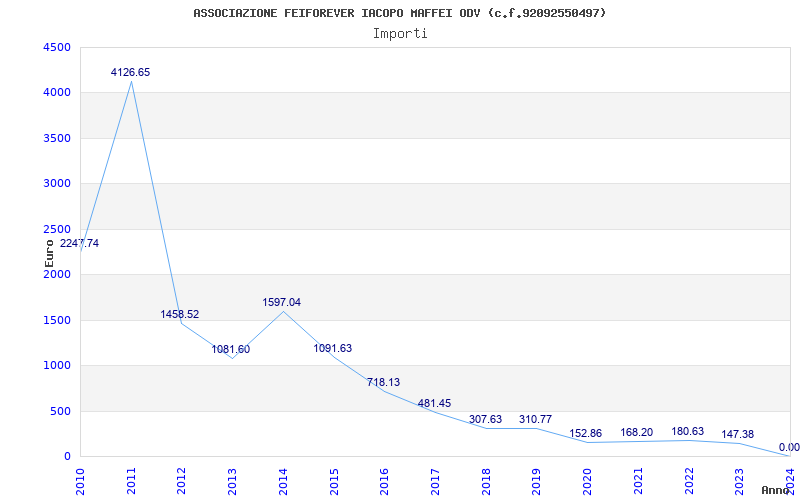The height and width of the screenshot is (500, 800).
Task: Click the 168.20 value label
Action: coord(636,433)
